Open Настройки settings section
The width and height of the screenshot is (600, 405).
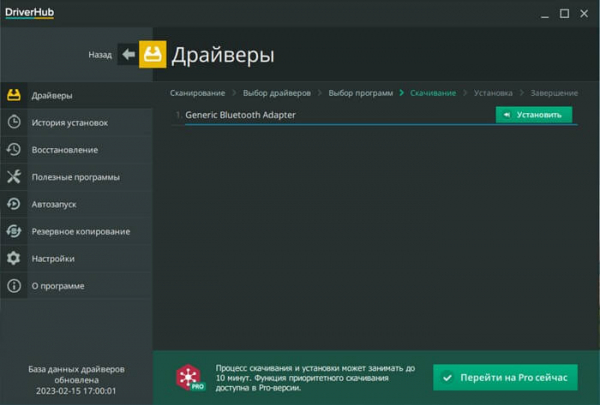(77, 258)
